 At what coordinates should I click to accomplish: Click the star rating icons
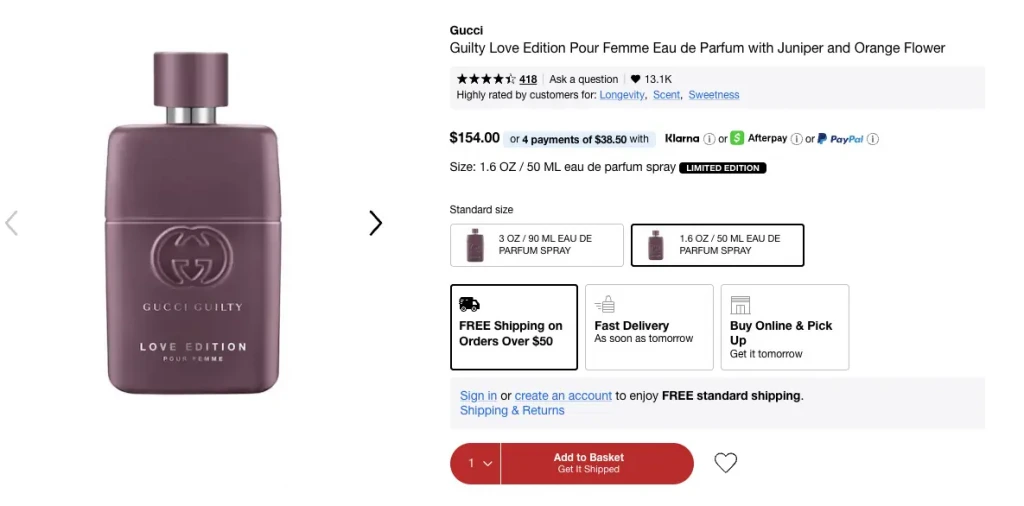tap(486, 79)
